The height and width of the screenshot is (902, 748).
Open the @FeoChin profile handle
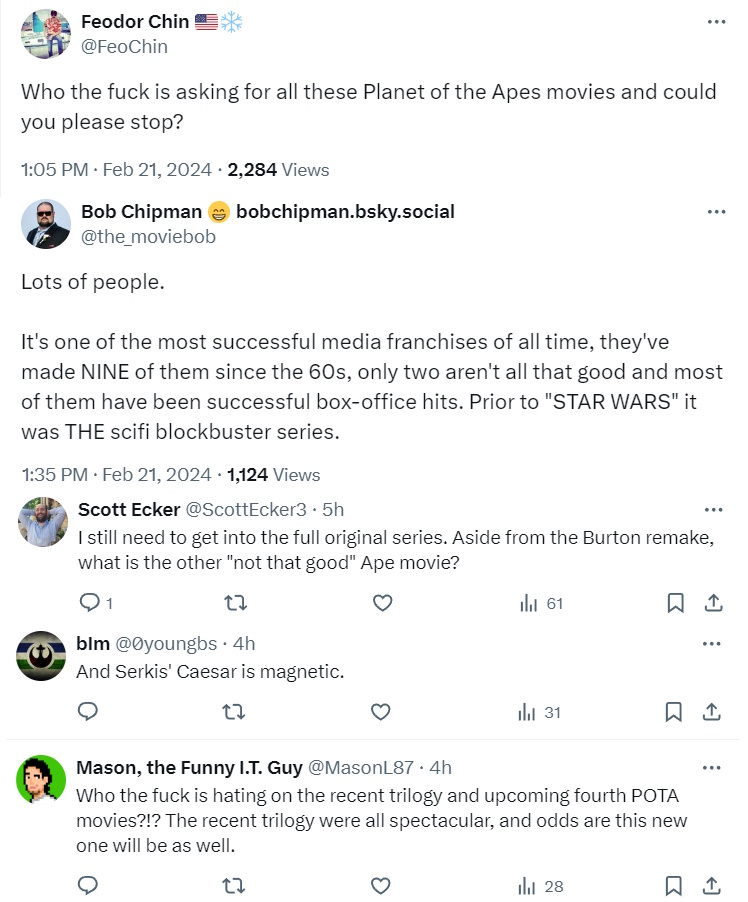point(124,46)
